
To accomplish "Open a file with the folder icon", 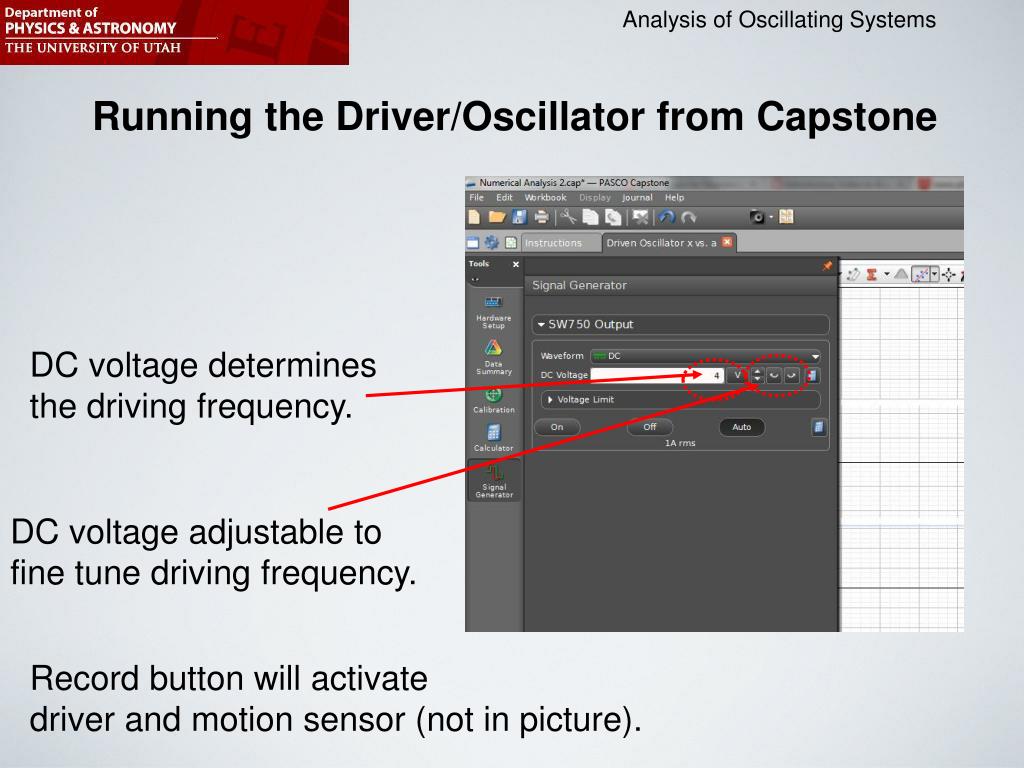I will 497,217.
